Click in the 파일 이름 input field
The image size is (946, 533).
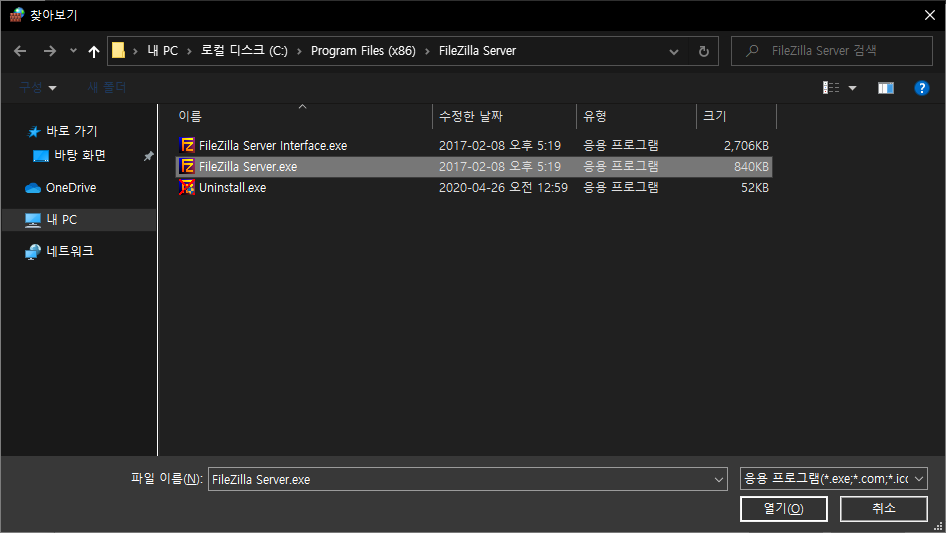[460, 479]
